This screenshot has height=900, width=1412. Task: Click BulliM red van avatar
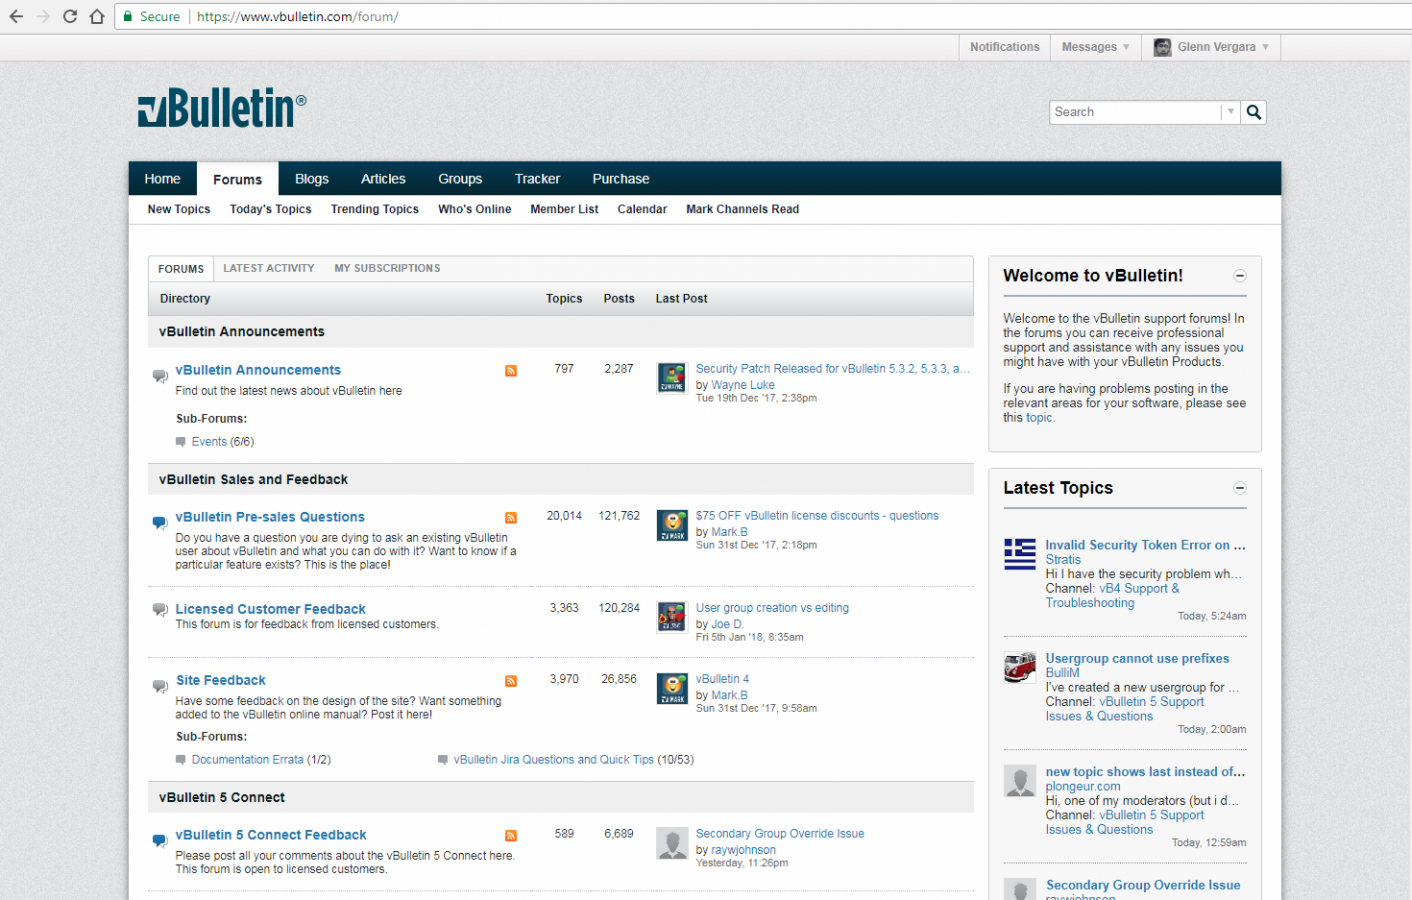coord(1020,667)
